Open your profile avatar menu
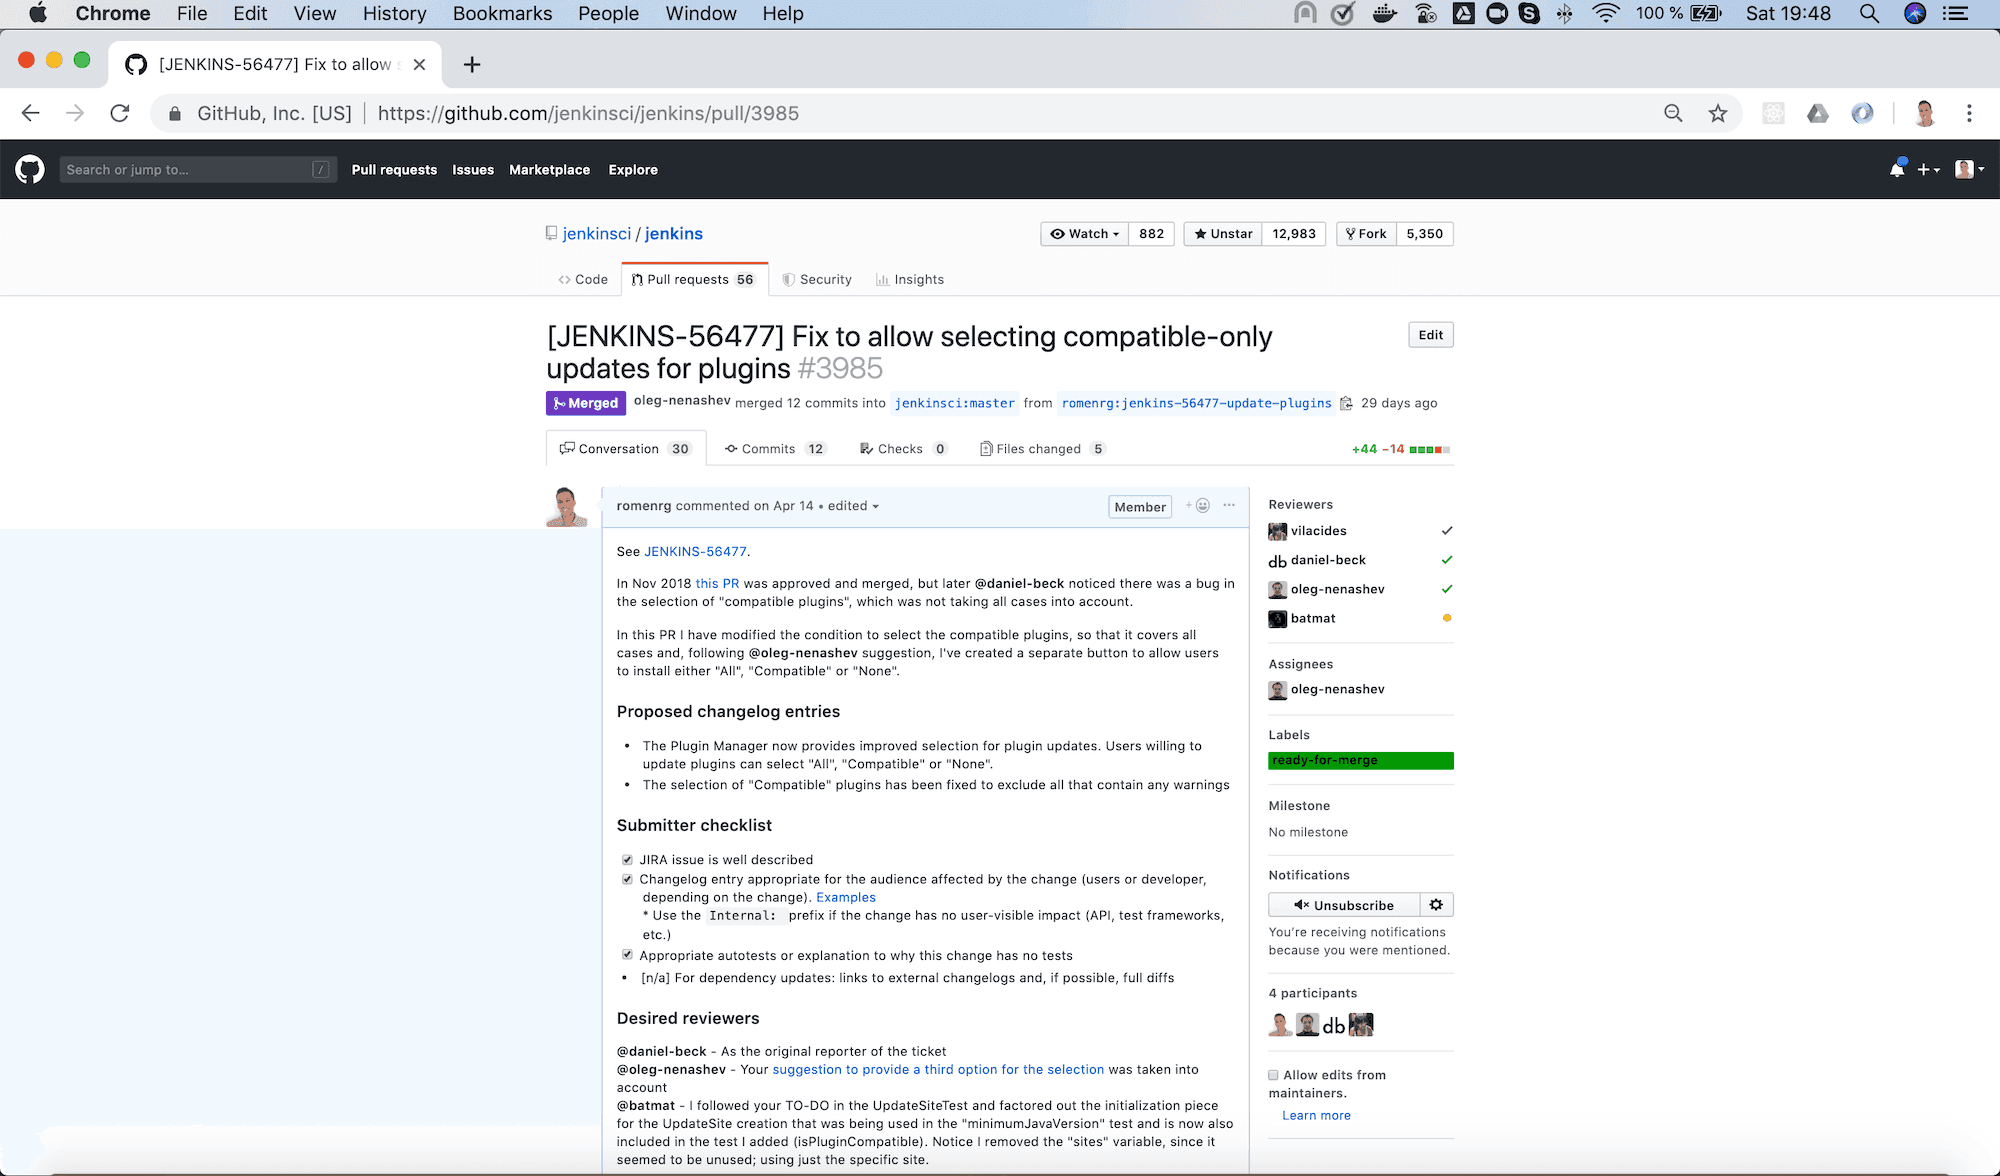The width and height of the screenshot is (2000, 1176). pyautogui.click(x=1966, y=169)
